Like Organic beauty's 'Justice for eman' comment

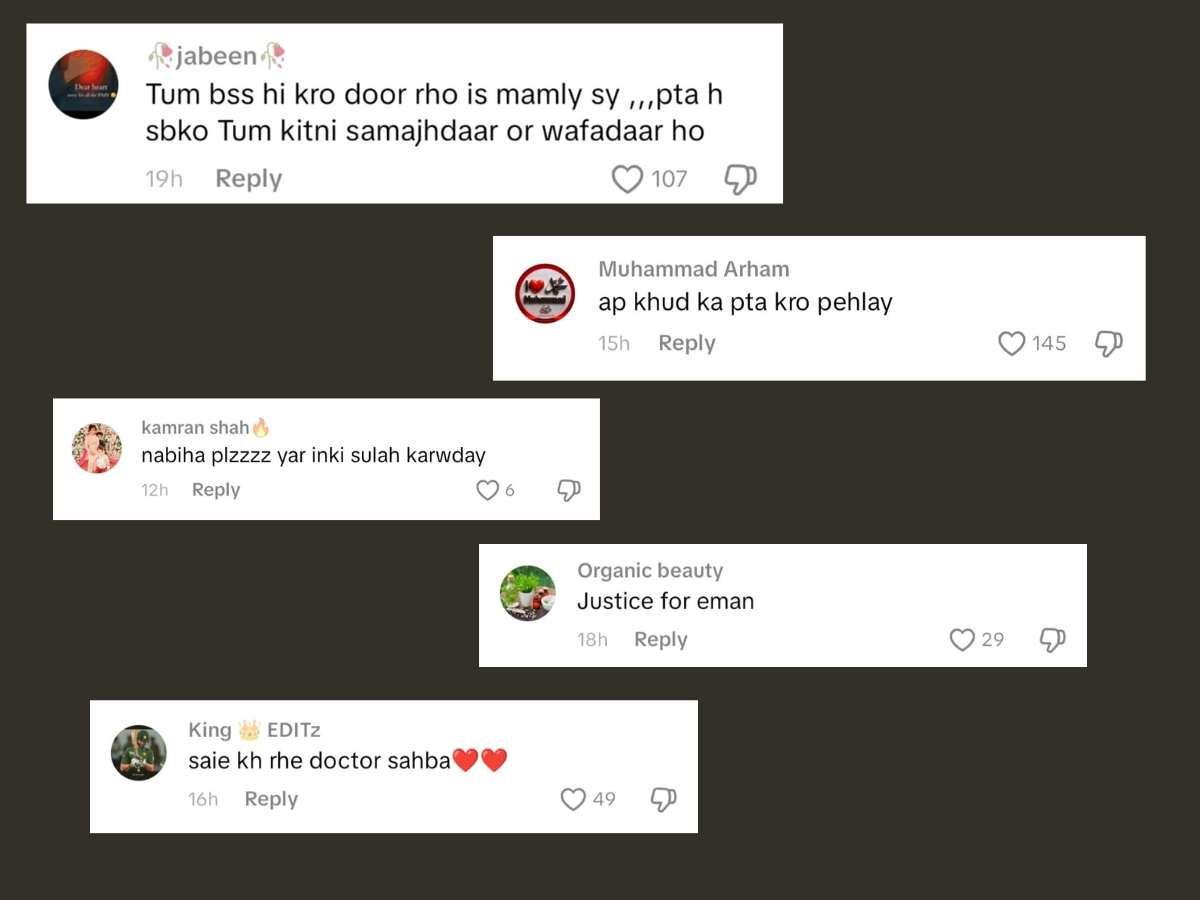(962, 639)
